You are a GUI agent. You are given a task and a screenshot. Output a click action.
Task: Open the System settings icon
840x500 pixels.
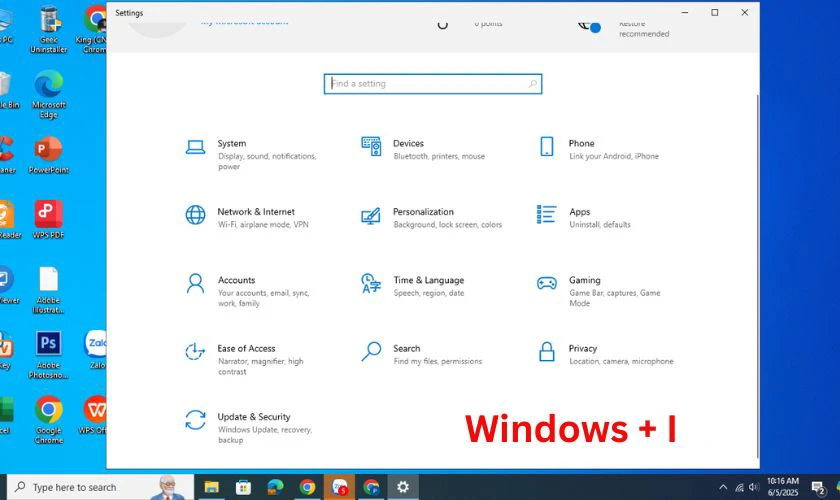click(x=195, y=147)
